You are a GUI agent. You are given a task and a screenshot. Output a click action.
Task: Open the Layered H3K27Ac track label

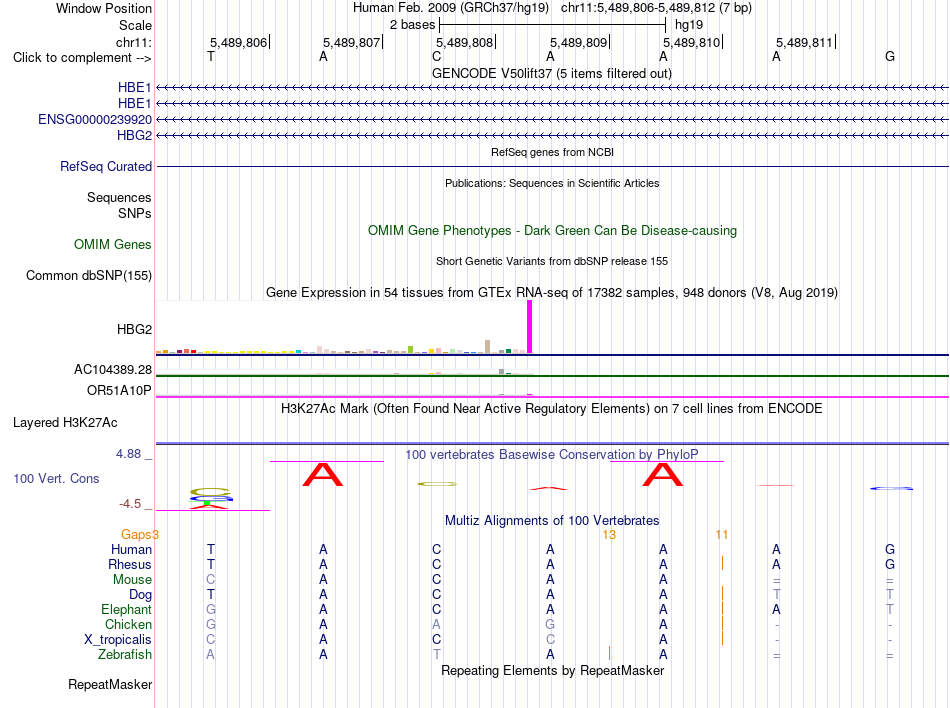pos(65,422)
